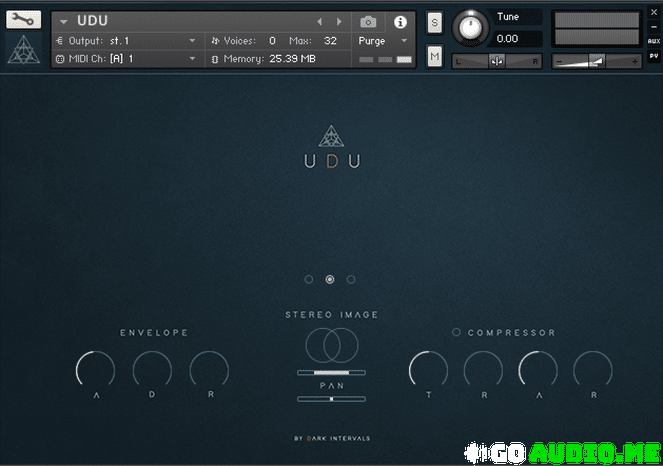Click the Dark Intervals logo in the header
This screenshot has width=663, height=466.
coord(23,52)
